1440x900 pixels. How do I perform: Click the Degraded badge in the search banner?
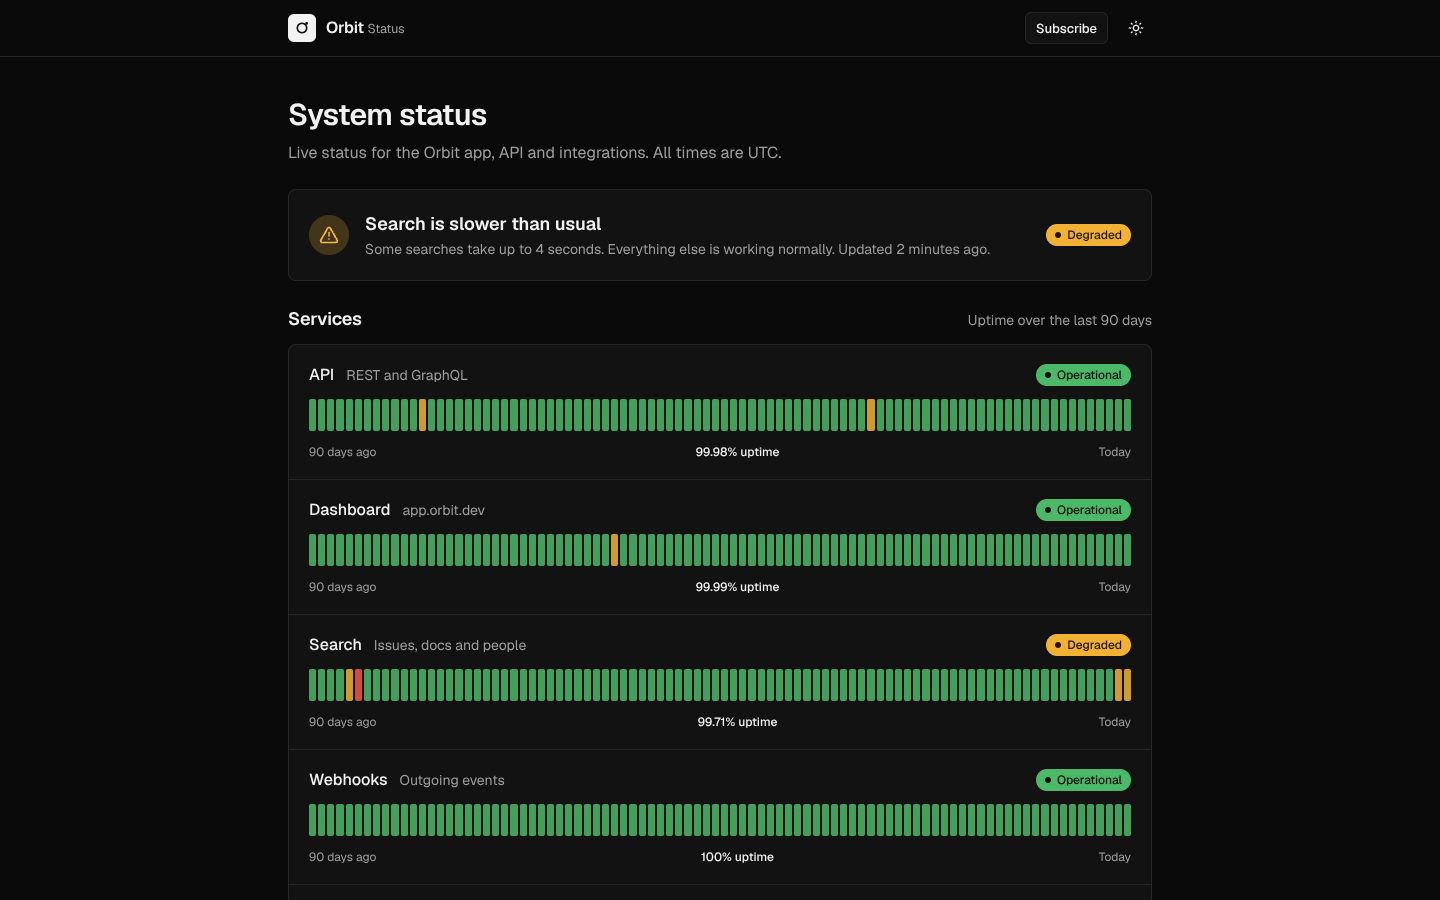(x=1088, y=235)
